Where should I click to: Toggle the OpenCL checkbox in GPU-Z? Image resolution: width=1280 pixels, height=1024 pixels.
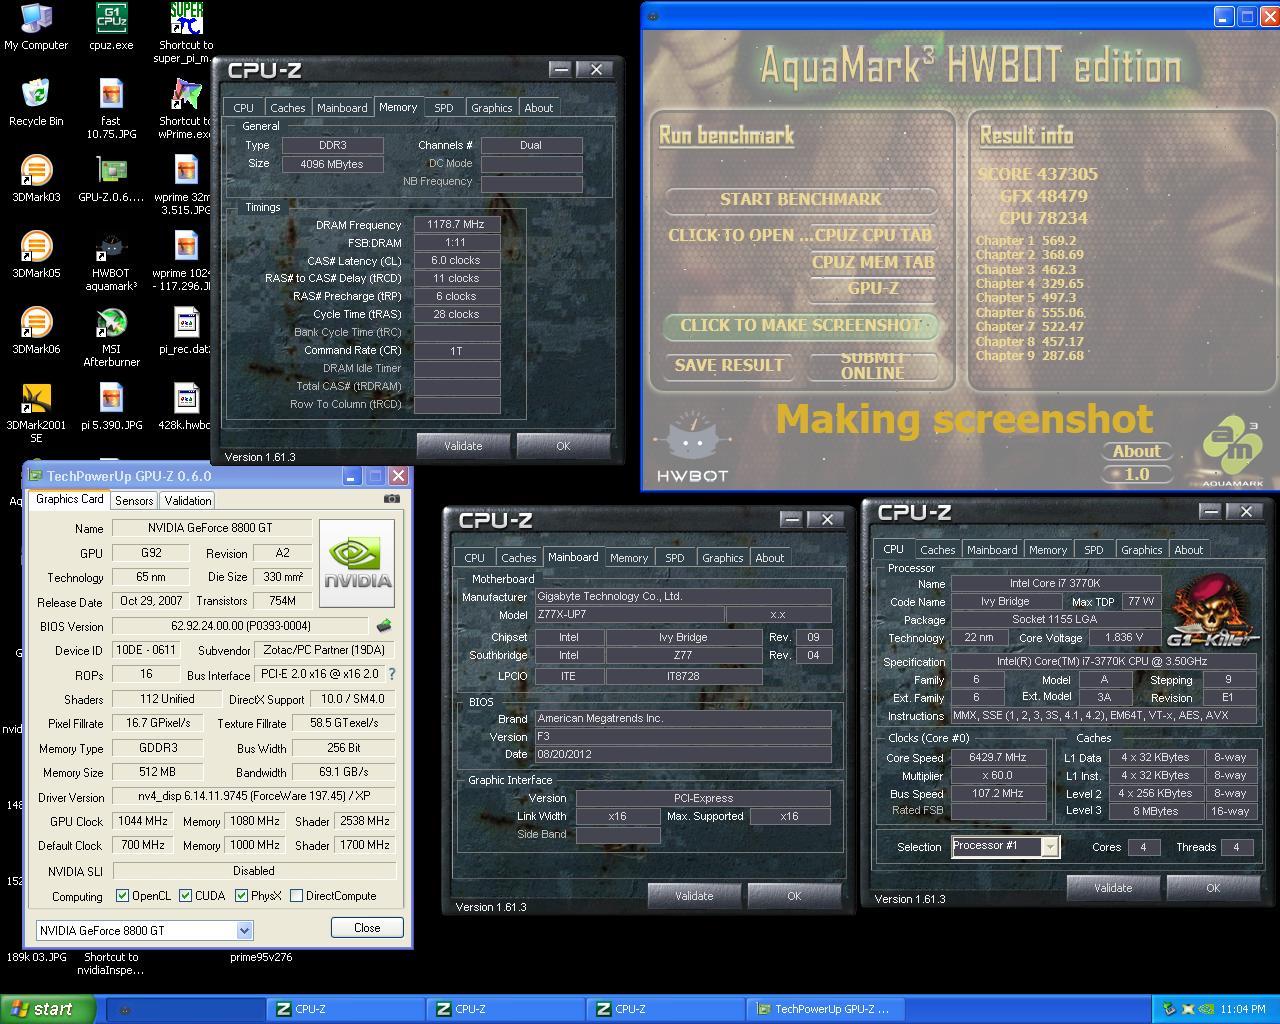[122, 895]
